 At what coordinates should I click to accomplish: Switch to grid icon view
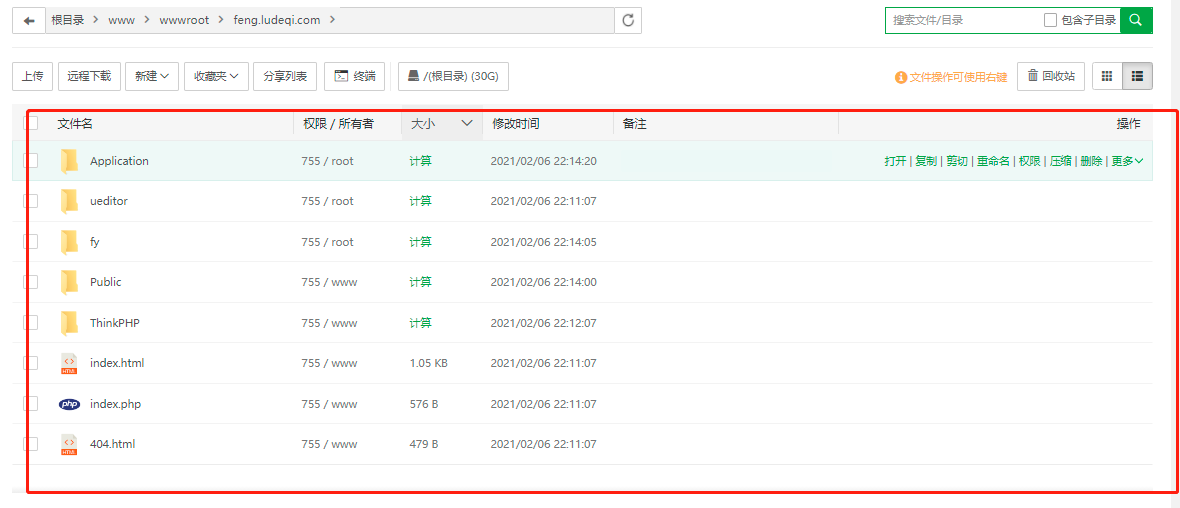pyautogui.click(x=1107, y=76)
